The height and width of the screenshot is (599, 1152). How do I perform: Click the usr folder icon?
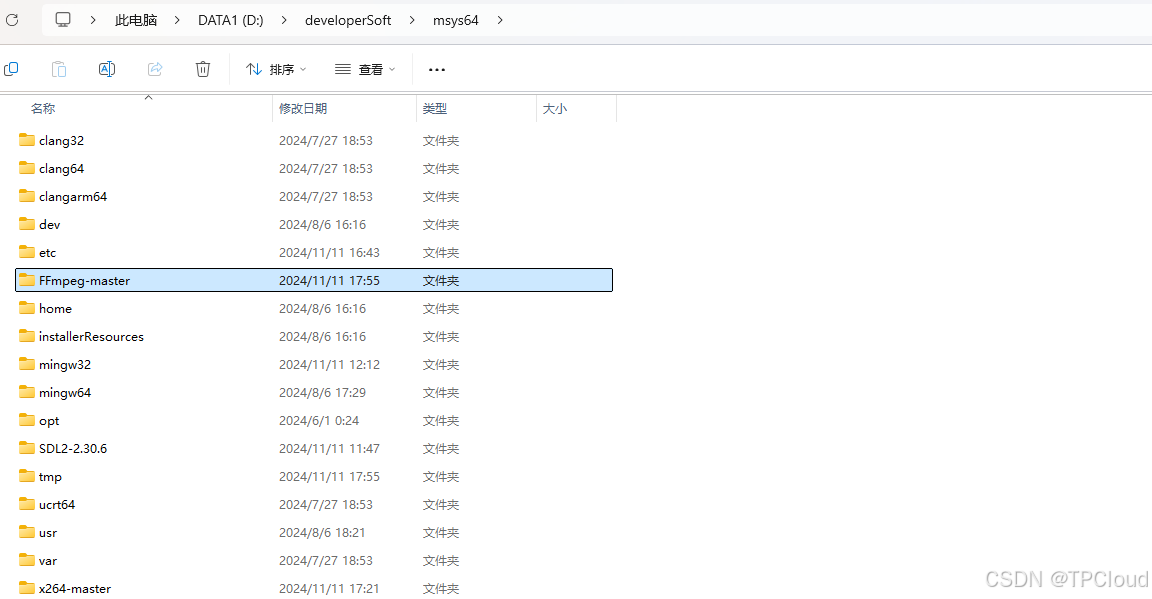[27, 531]
